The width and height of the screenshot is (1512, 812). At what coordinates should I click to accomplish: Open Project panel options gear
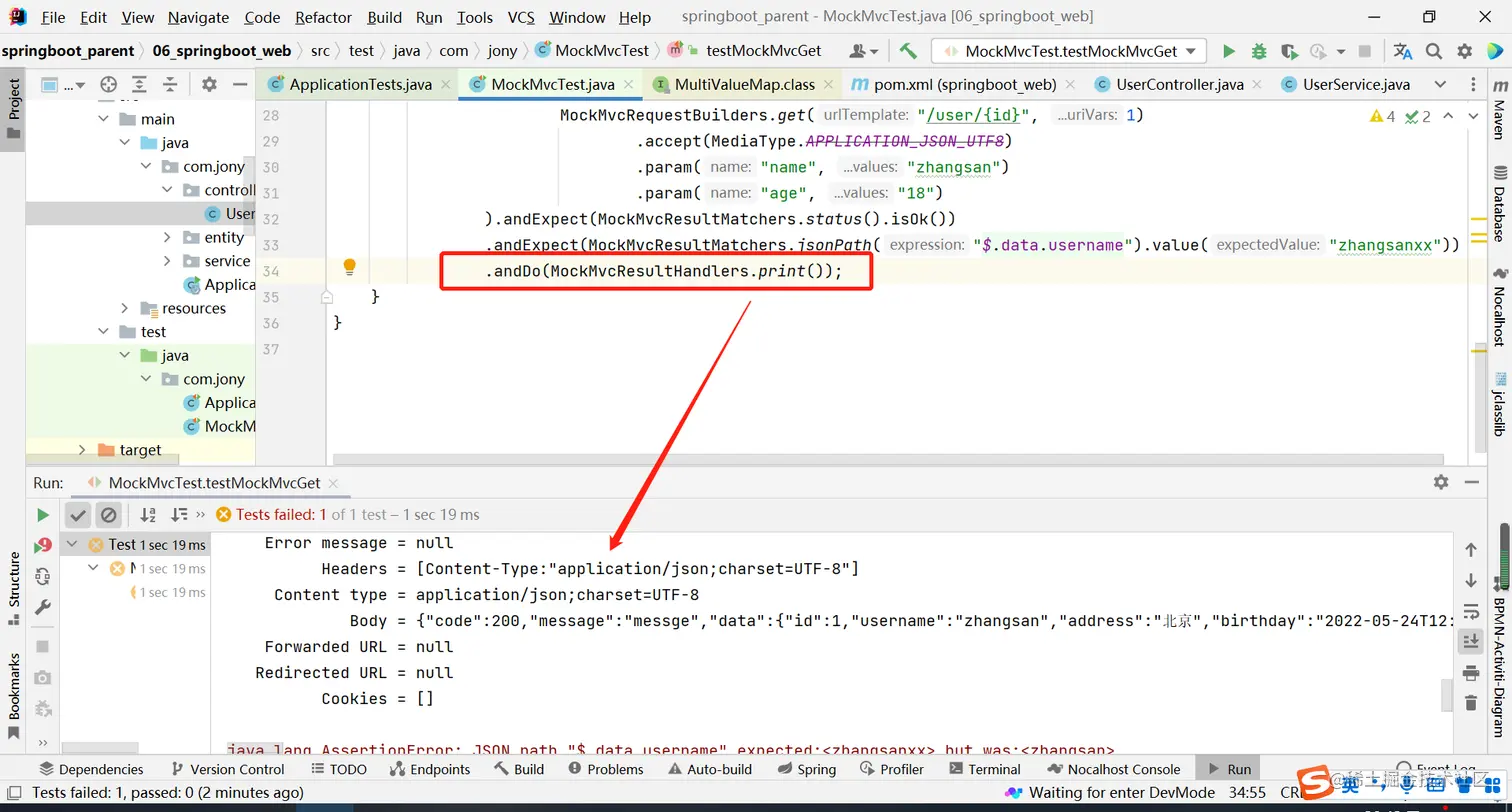[x=209, y=85]
